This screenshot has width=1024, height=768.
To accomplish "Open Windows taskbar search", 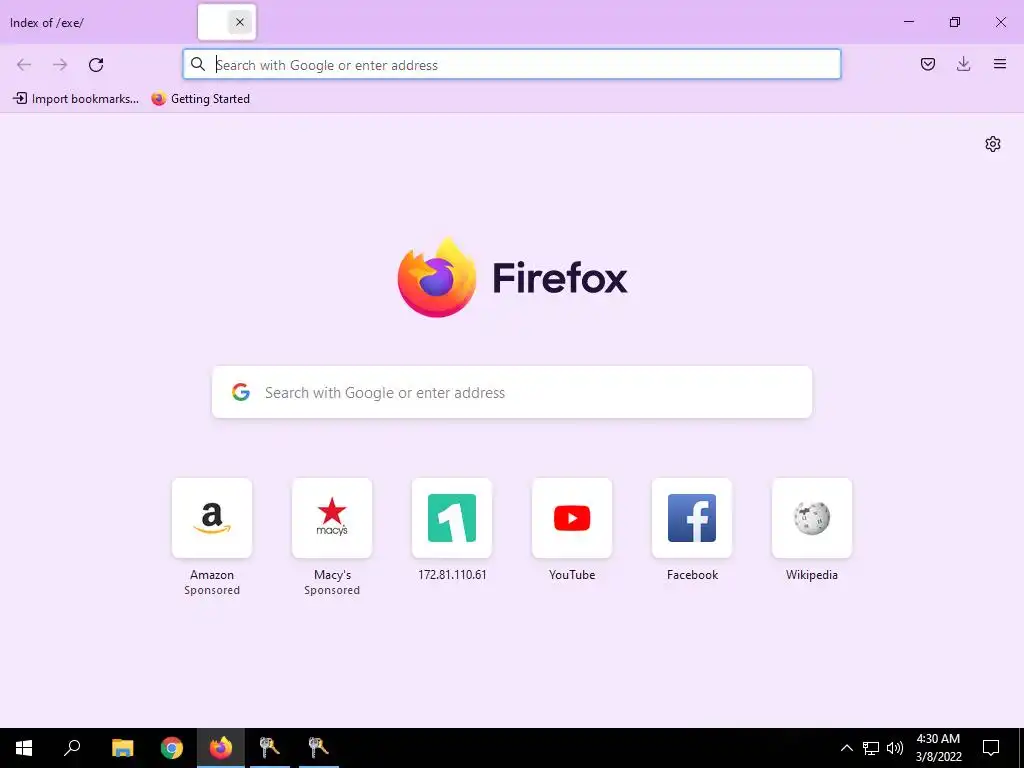I will pos(72,748).
